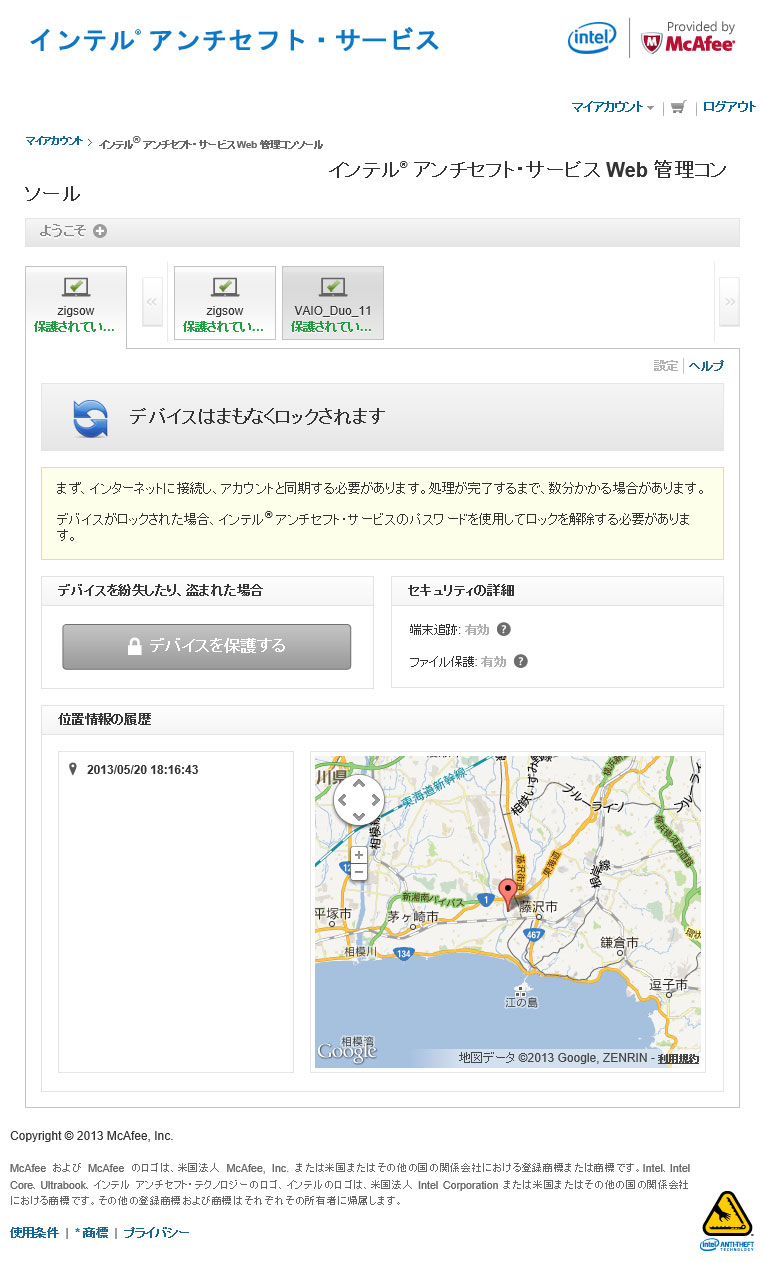Open the shopping cart icon

pos(679,107)
